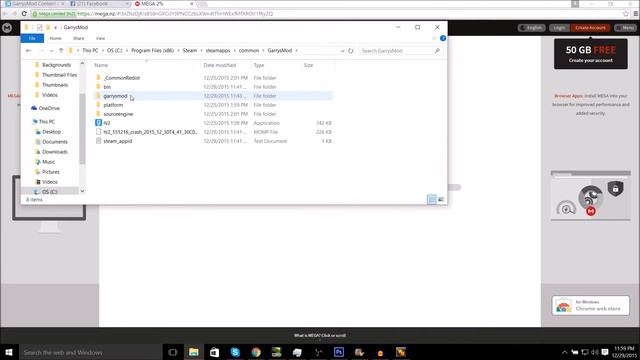Switch to the Facebook browser tab
This screenshot has height=360, width=640.
point(98,4)
